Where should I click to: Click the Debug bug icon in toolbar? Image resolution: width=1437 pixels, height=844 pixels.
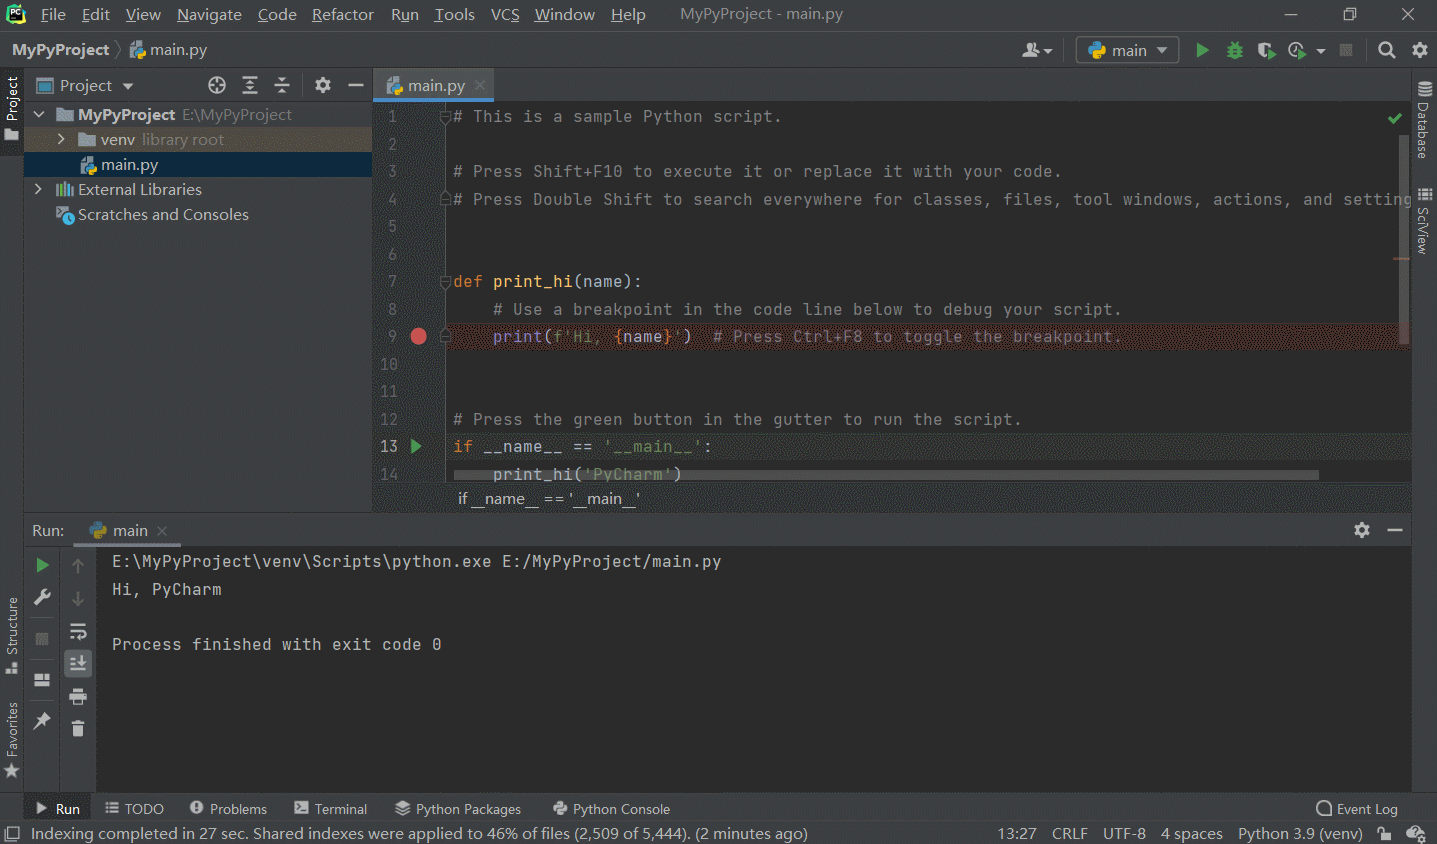1235,50
